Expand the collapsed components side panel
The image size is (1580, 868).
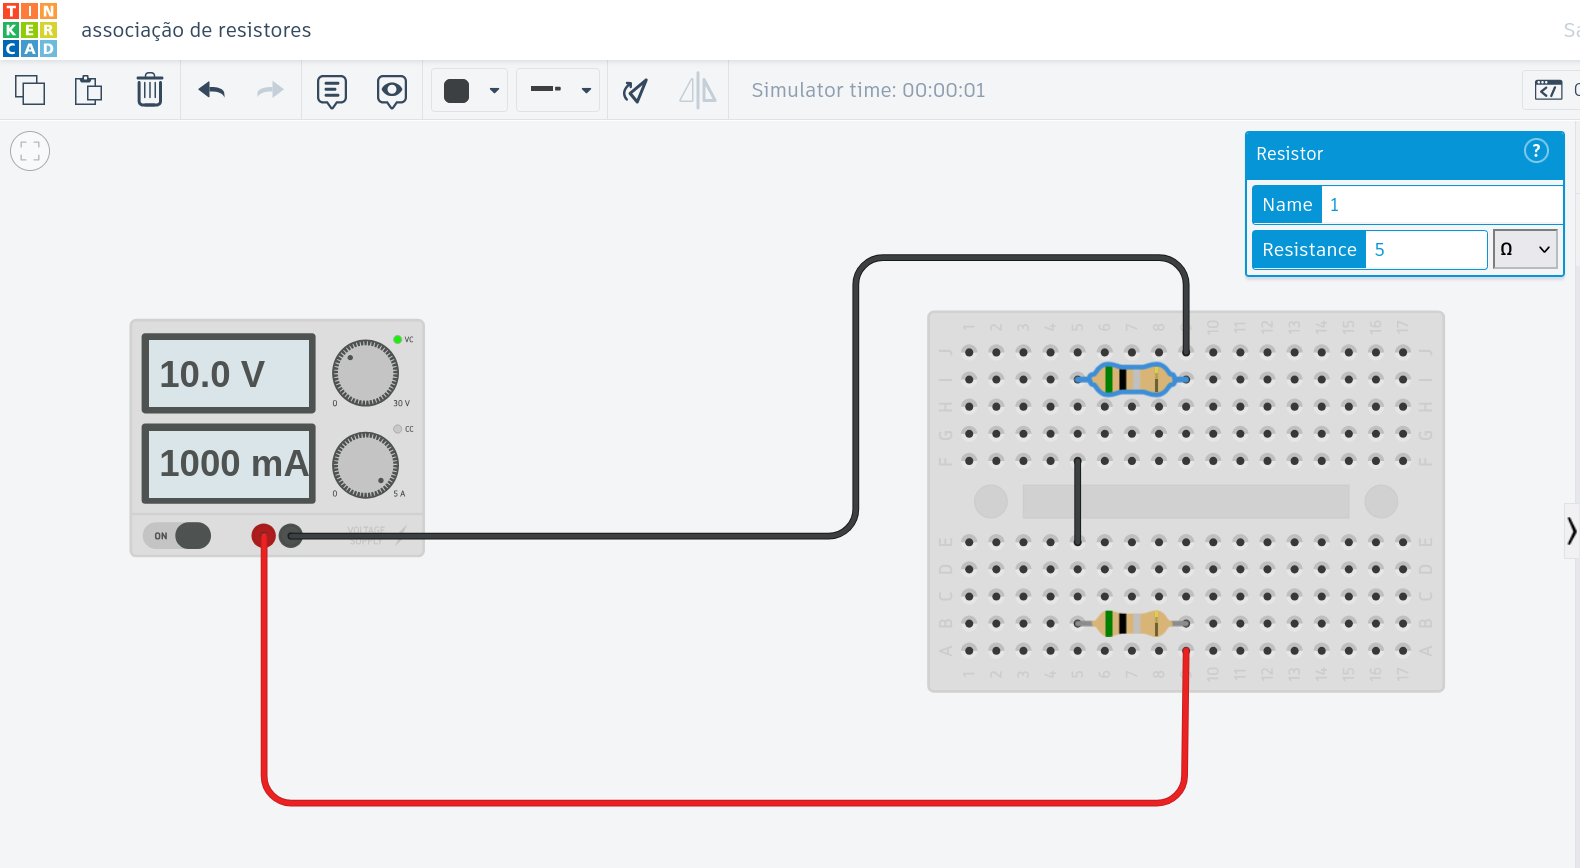pos(1572,531)
